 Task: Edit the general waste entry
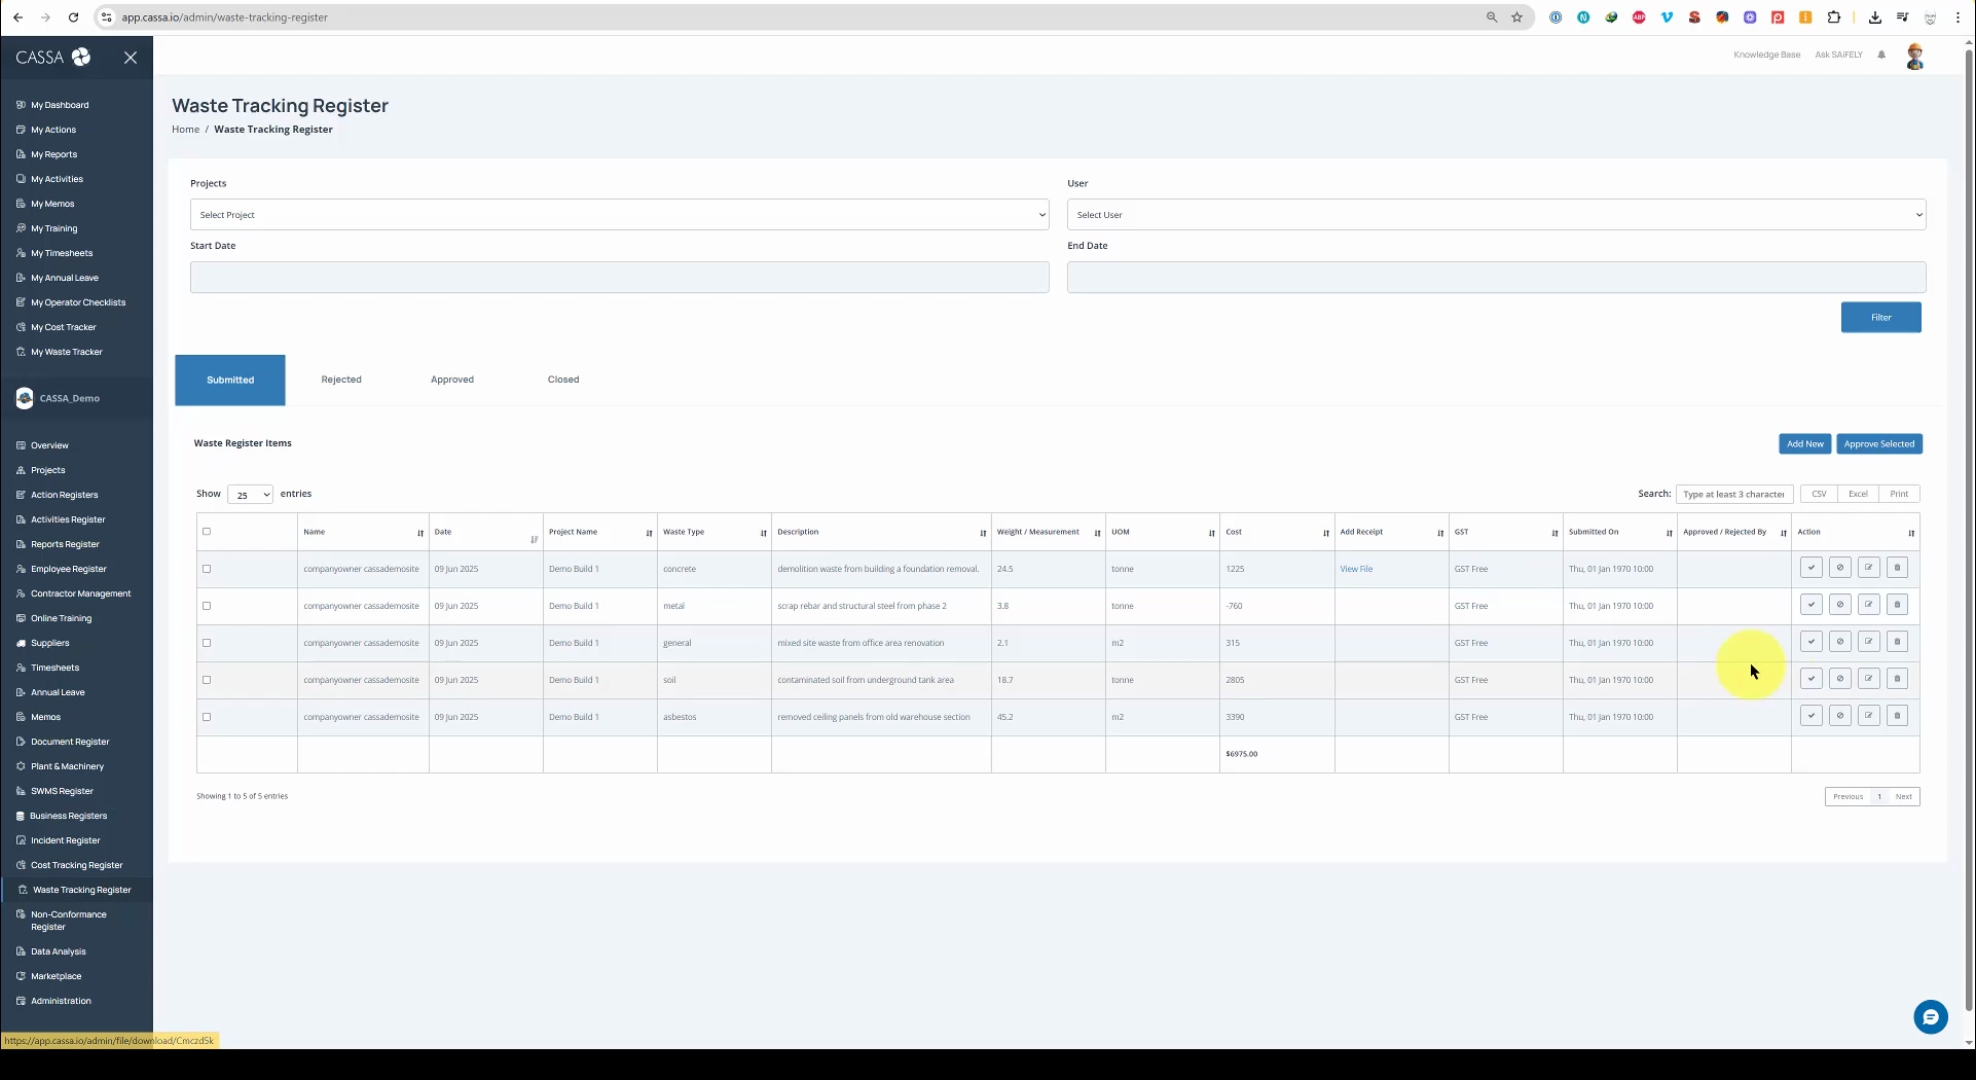pyautogui.click(x=1868, y=642)
